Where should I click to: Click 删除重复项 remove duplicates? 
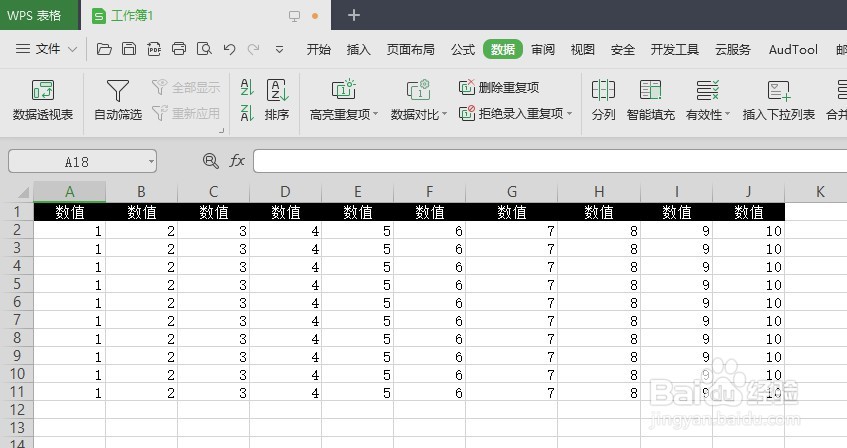pos(499,87)
